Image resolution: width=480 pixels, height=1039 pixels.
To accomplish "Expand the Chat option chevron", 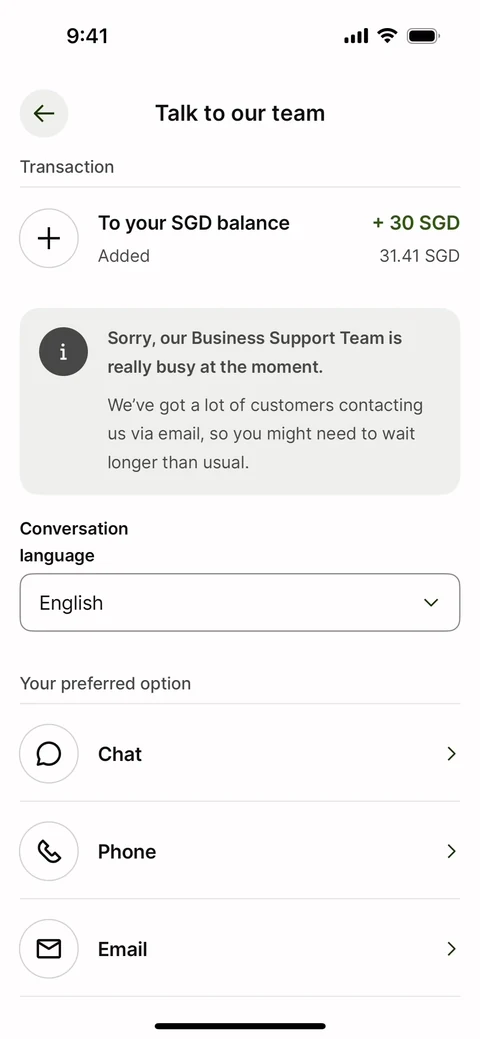I will [451, 753].
